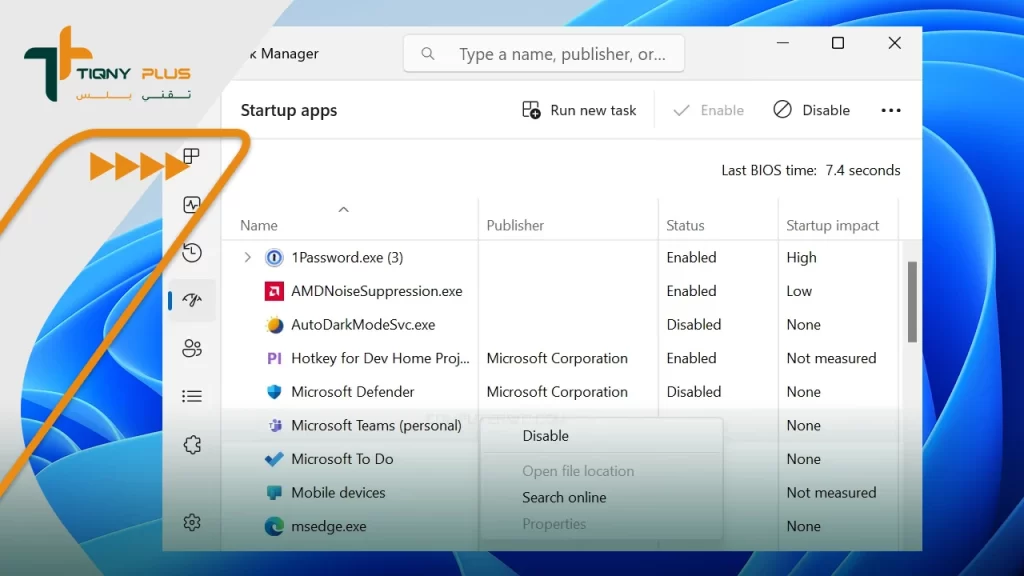
Task: Click Run new task button
Action: [579, 110]
